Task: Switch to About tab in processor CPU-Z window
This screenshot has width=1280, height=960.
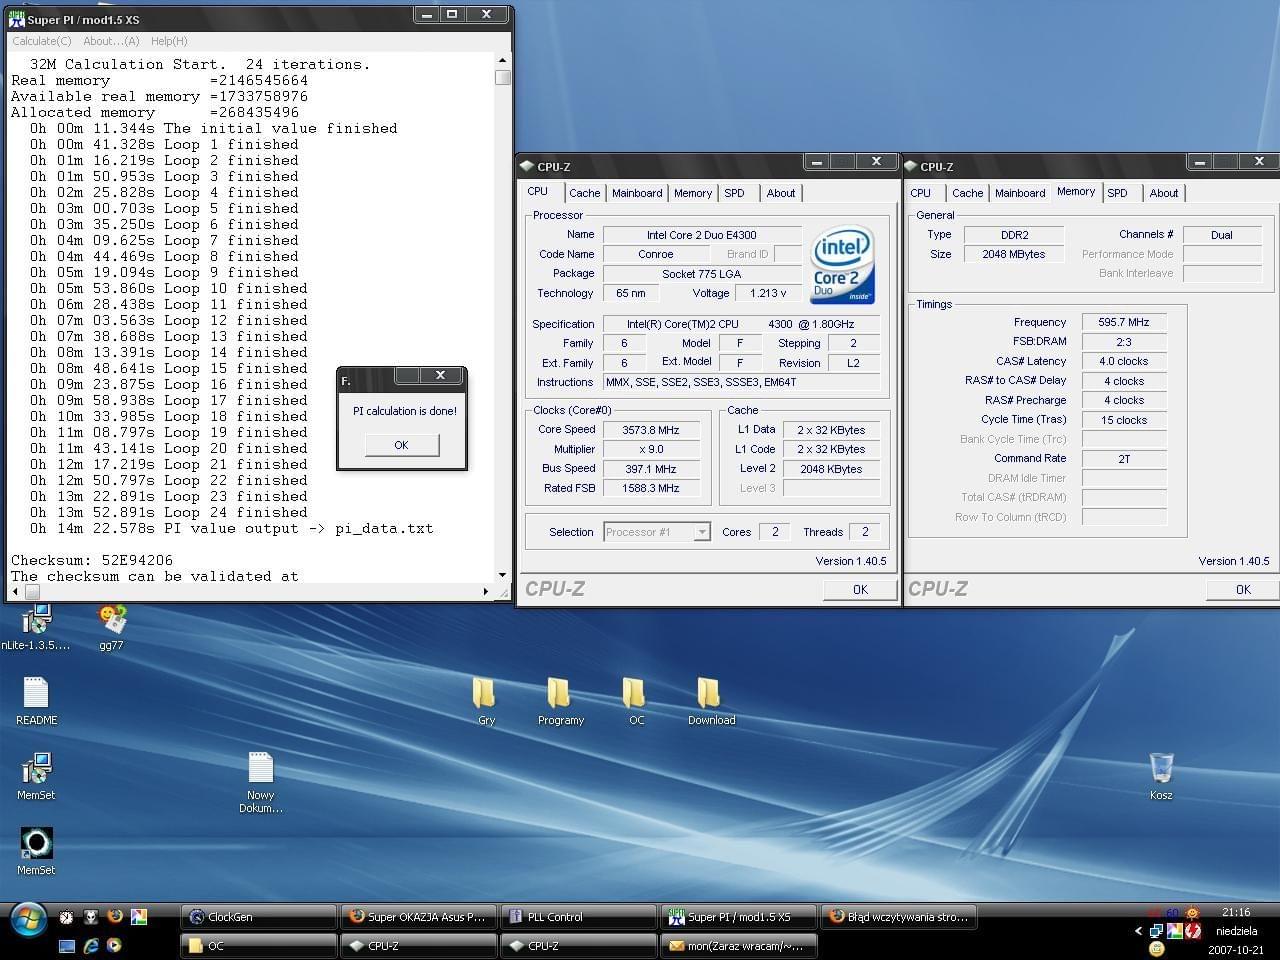Action: (x=781, y=193)
